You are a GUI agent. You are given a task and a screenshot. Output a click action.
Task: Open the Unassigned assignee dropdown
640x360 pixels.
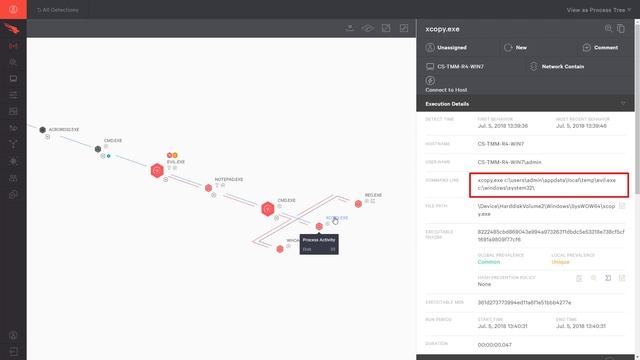point(446,47)
